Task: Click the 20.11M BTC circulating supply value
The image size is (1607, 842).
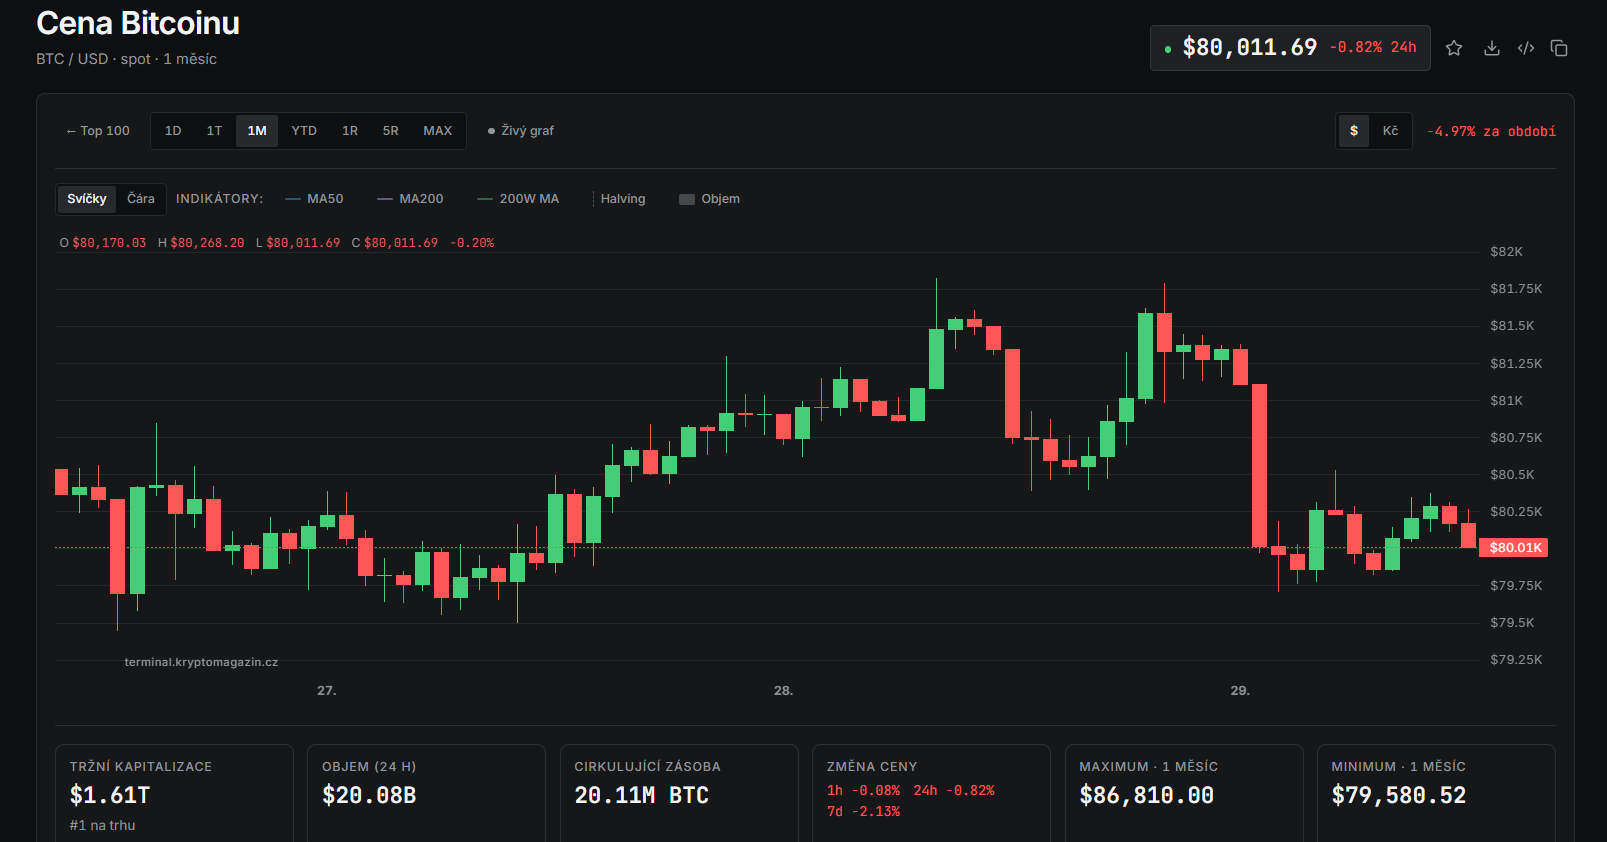Action: [x=641, y=795]
